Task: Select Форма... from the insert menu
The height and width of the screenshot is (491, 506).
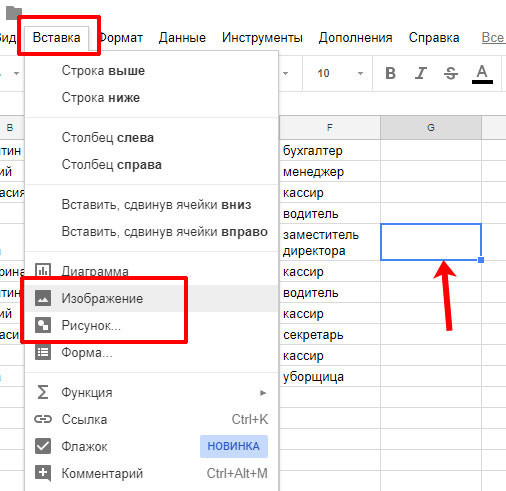Action: [152, 352]
